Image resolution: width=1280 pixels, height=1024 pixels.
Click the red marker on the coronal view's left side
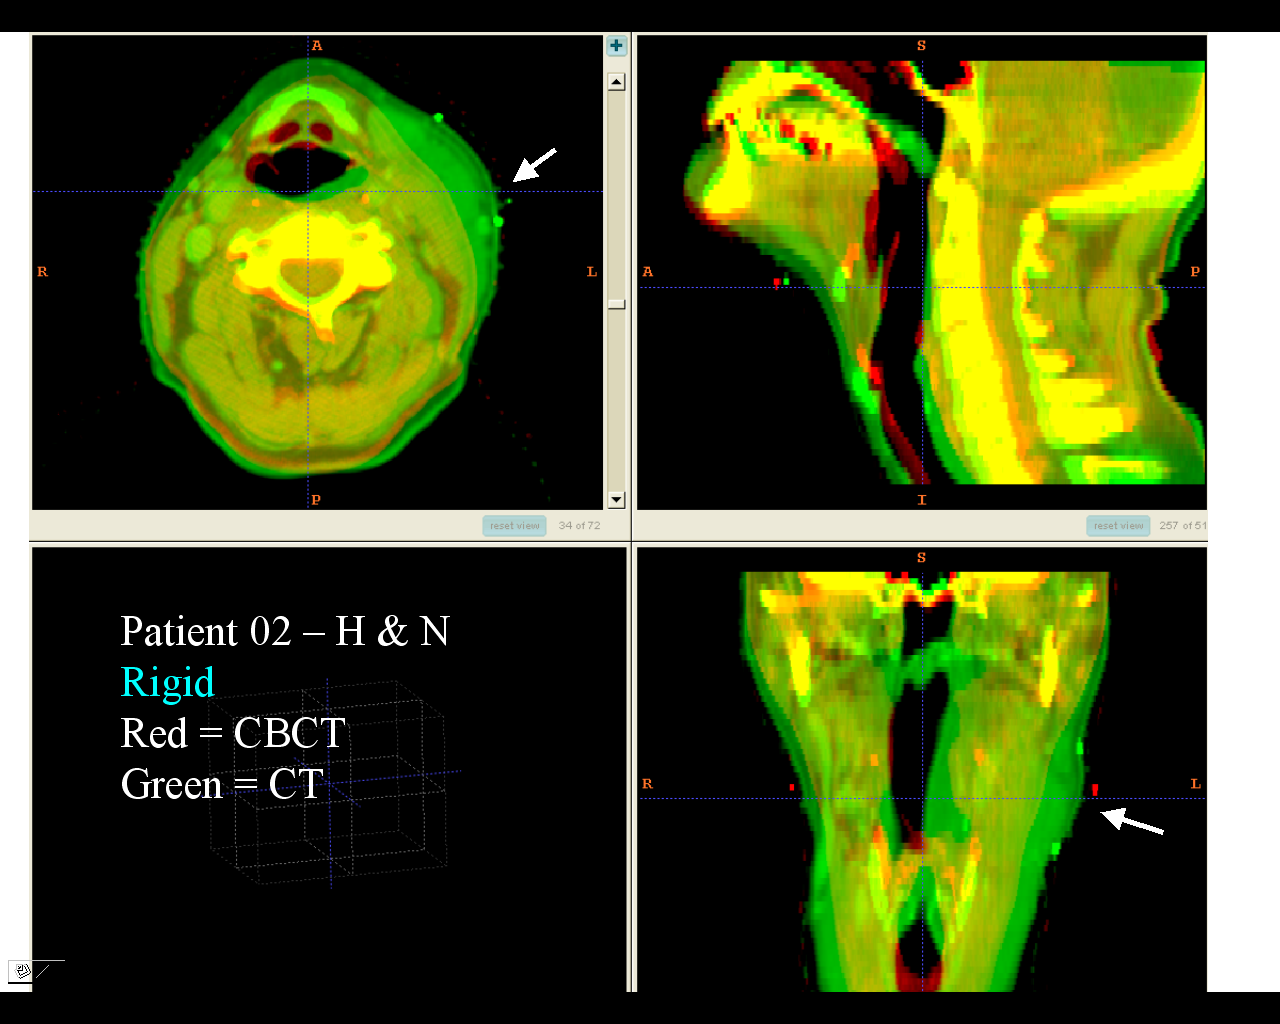[x=1095, y=789]
